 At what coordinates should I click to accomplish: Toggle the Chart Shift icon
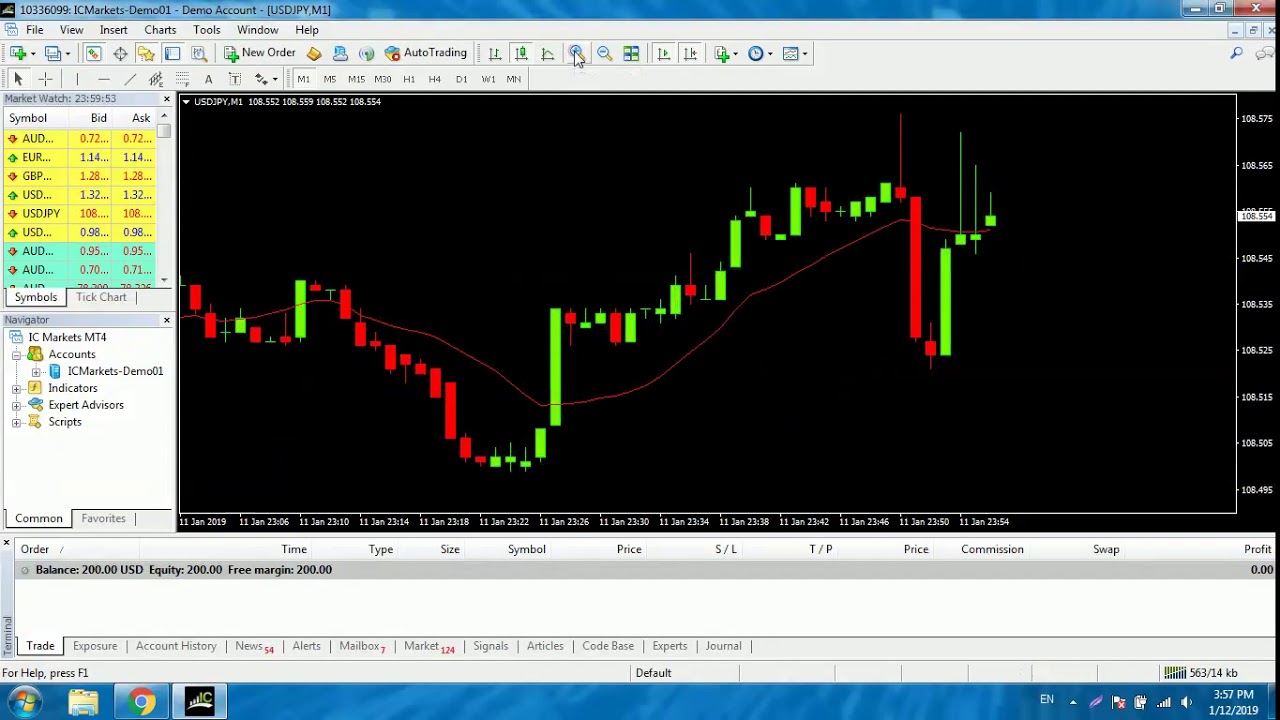(690, 53)
